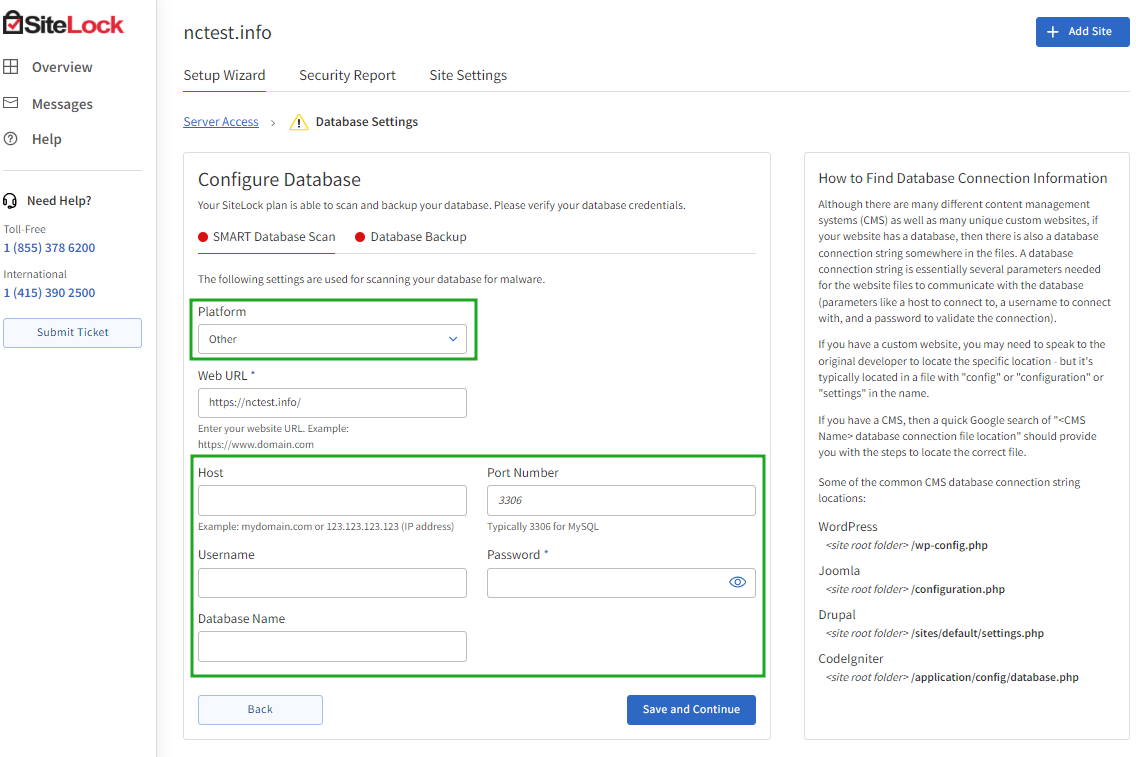Click the Help question mark icon
The image size is (1136, 757).
click(11, 138)
